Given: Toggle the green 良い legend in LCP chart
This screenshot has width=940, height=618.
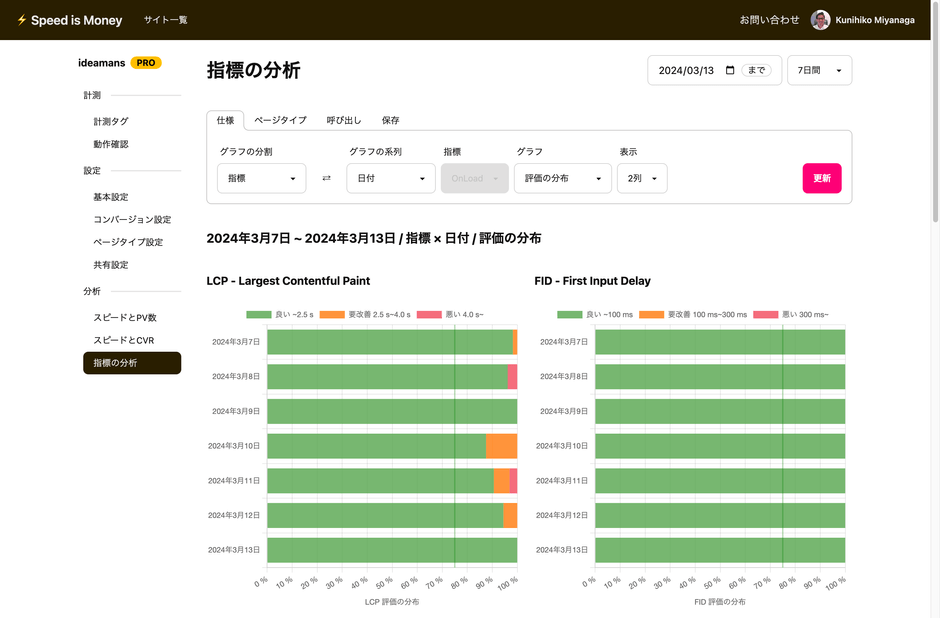Looking at the screenshot, I should (x=280, y=314).
